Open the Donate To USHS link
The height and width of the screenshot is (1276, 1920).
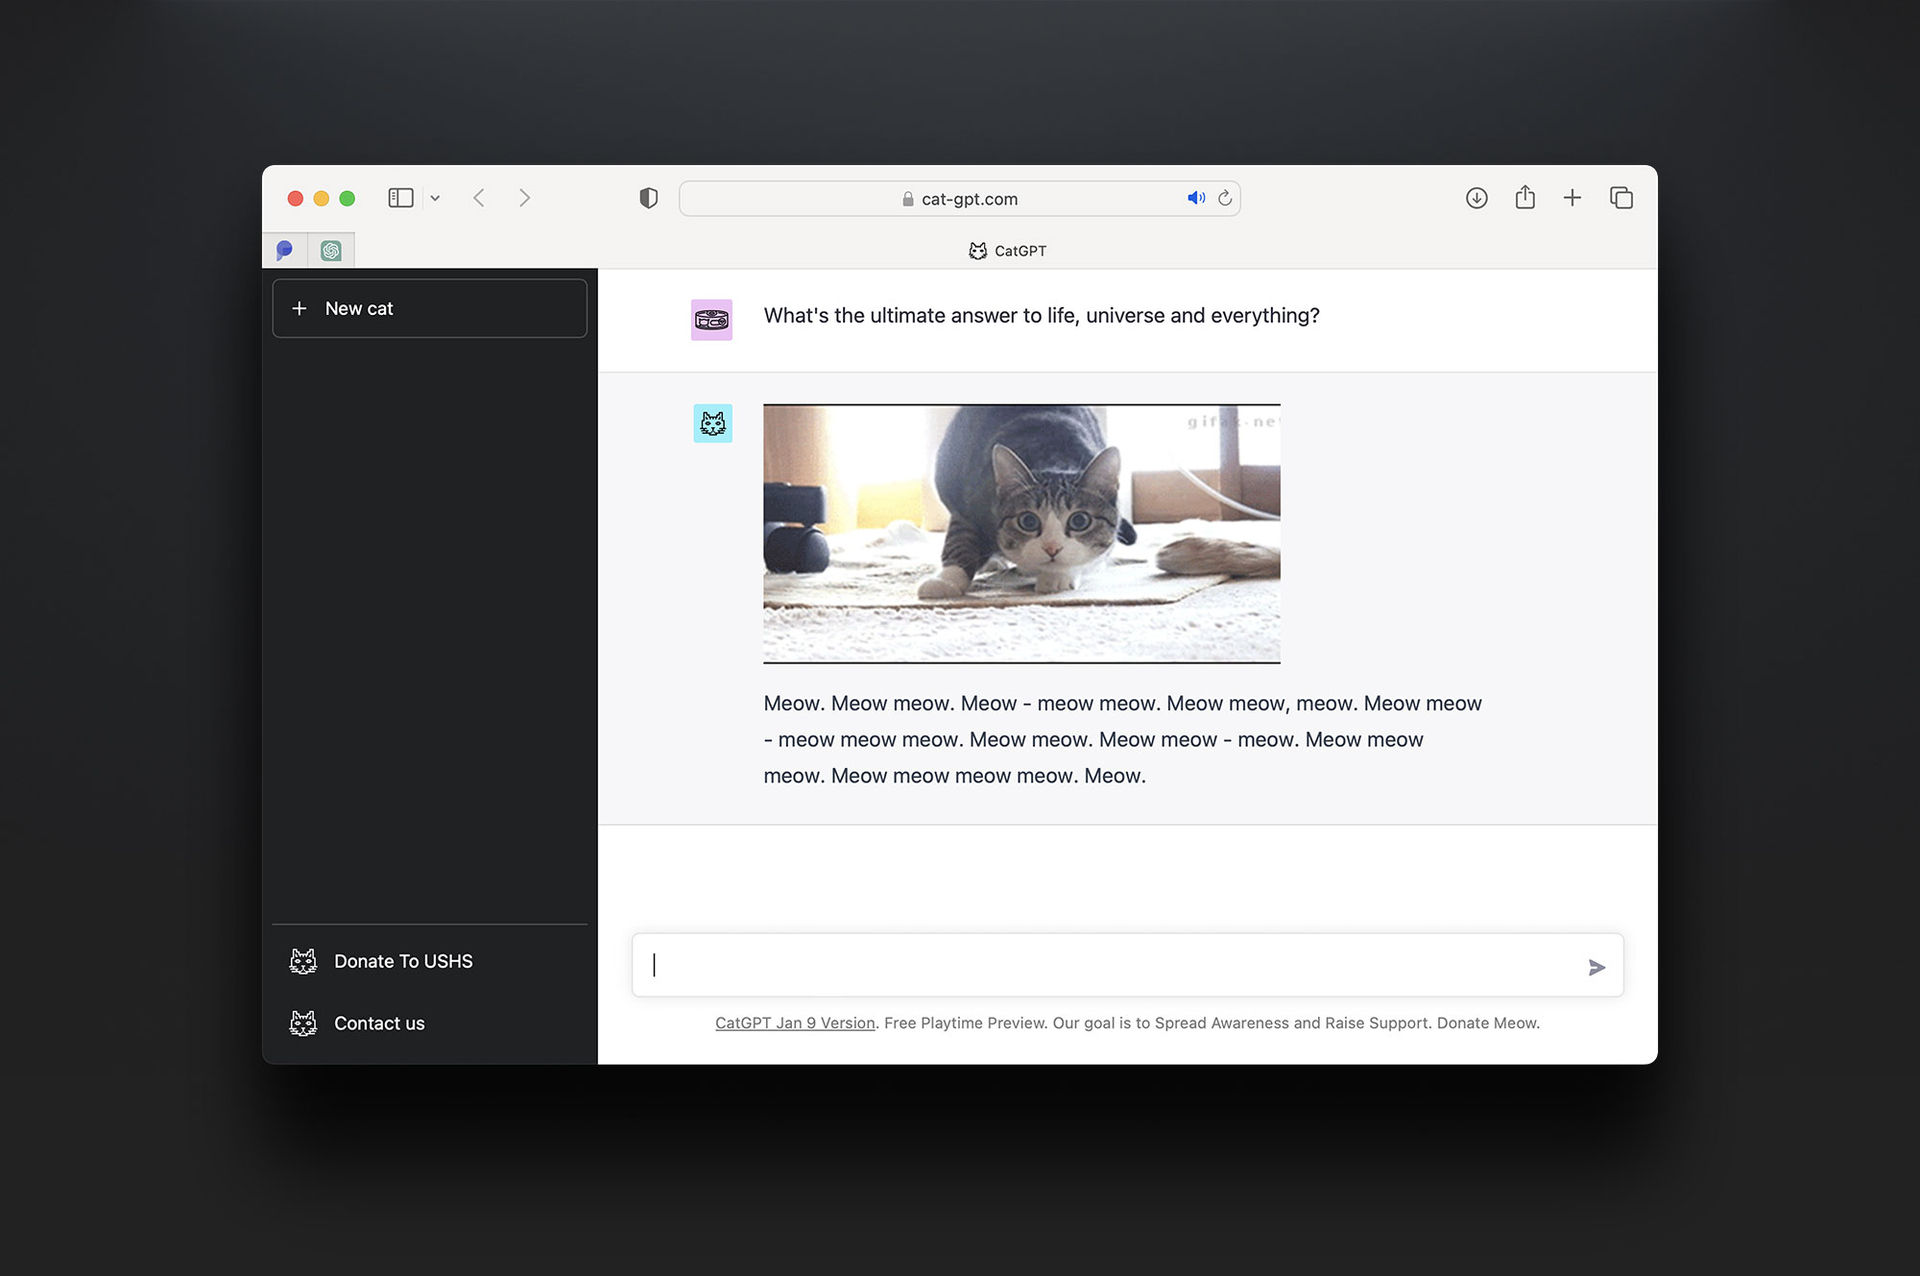click(x=402, y=961)
